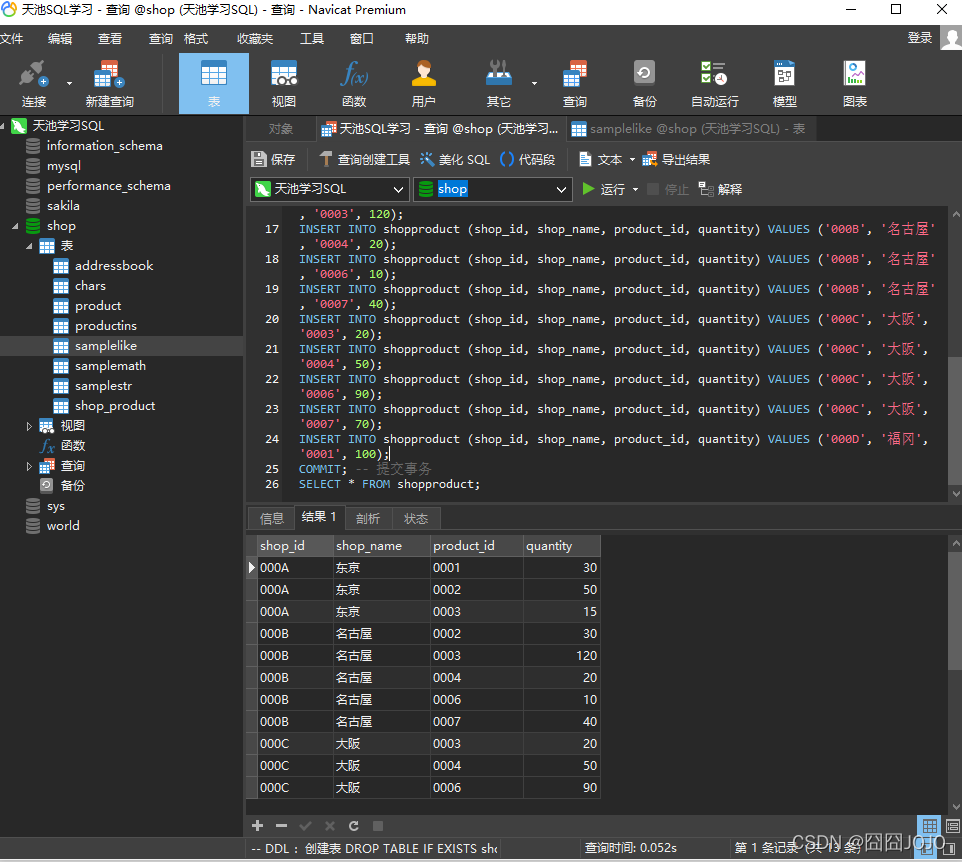The width and height of the screenshot is (962, 862).
Task: Switch to grid view icon in status bar
Action: [929, 826]
